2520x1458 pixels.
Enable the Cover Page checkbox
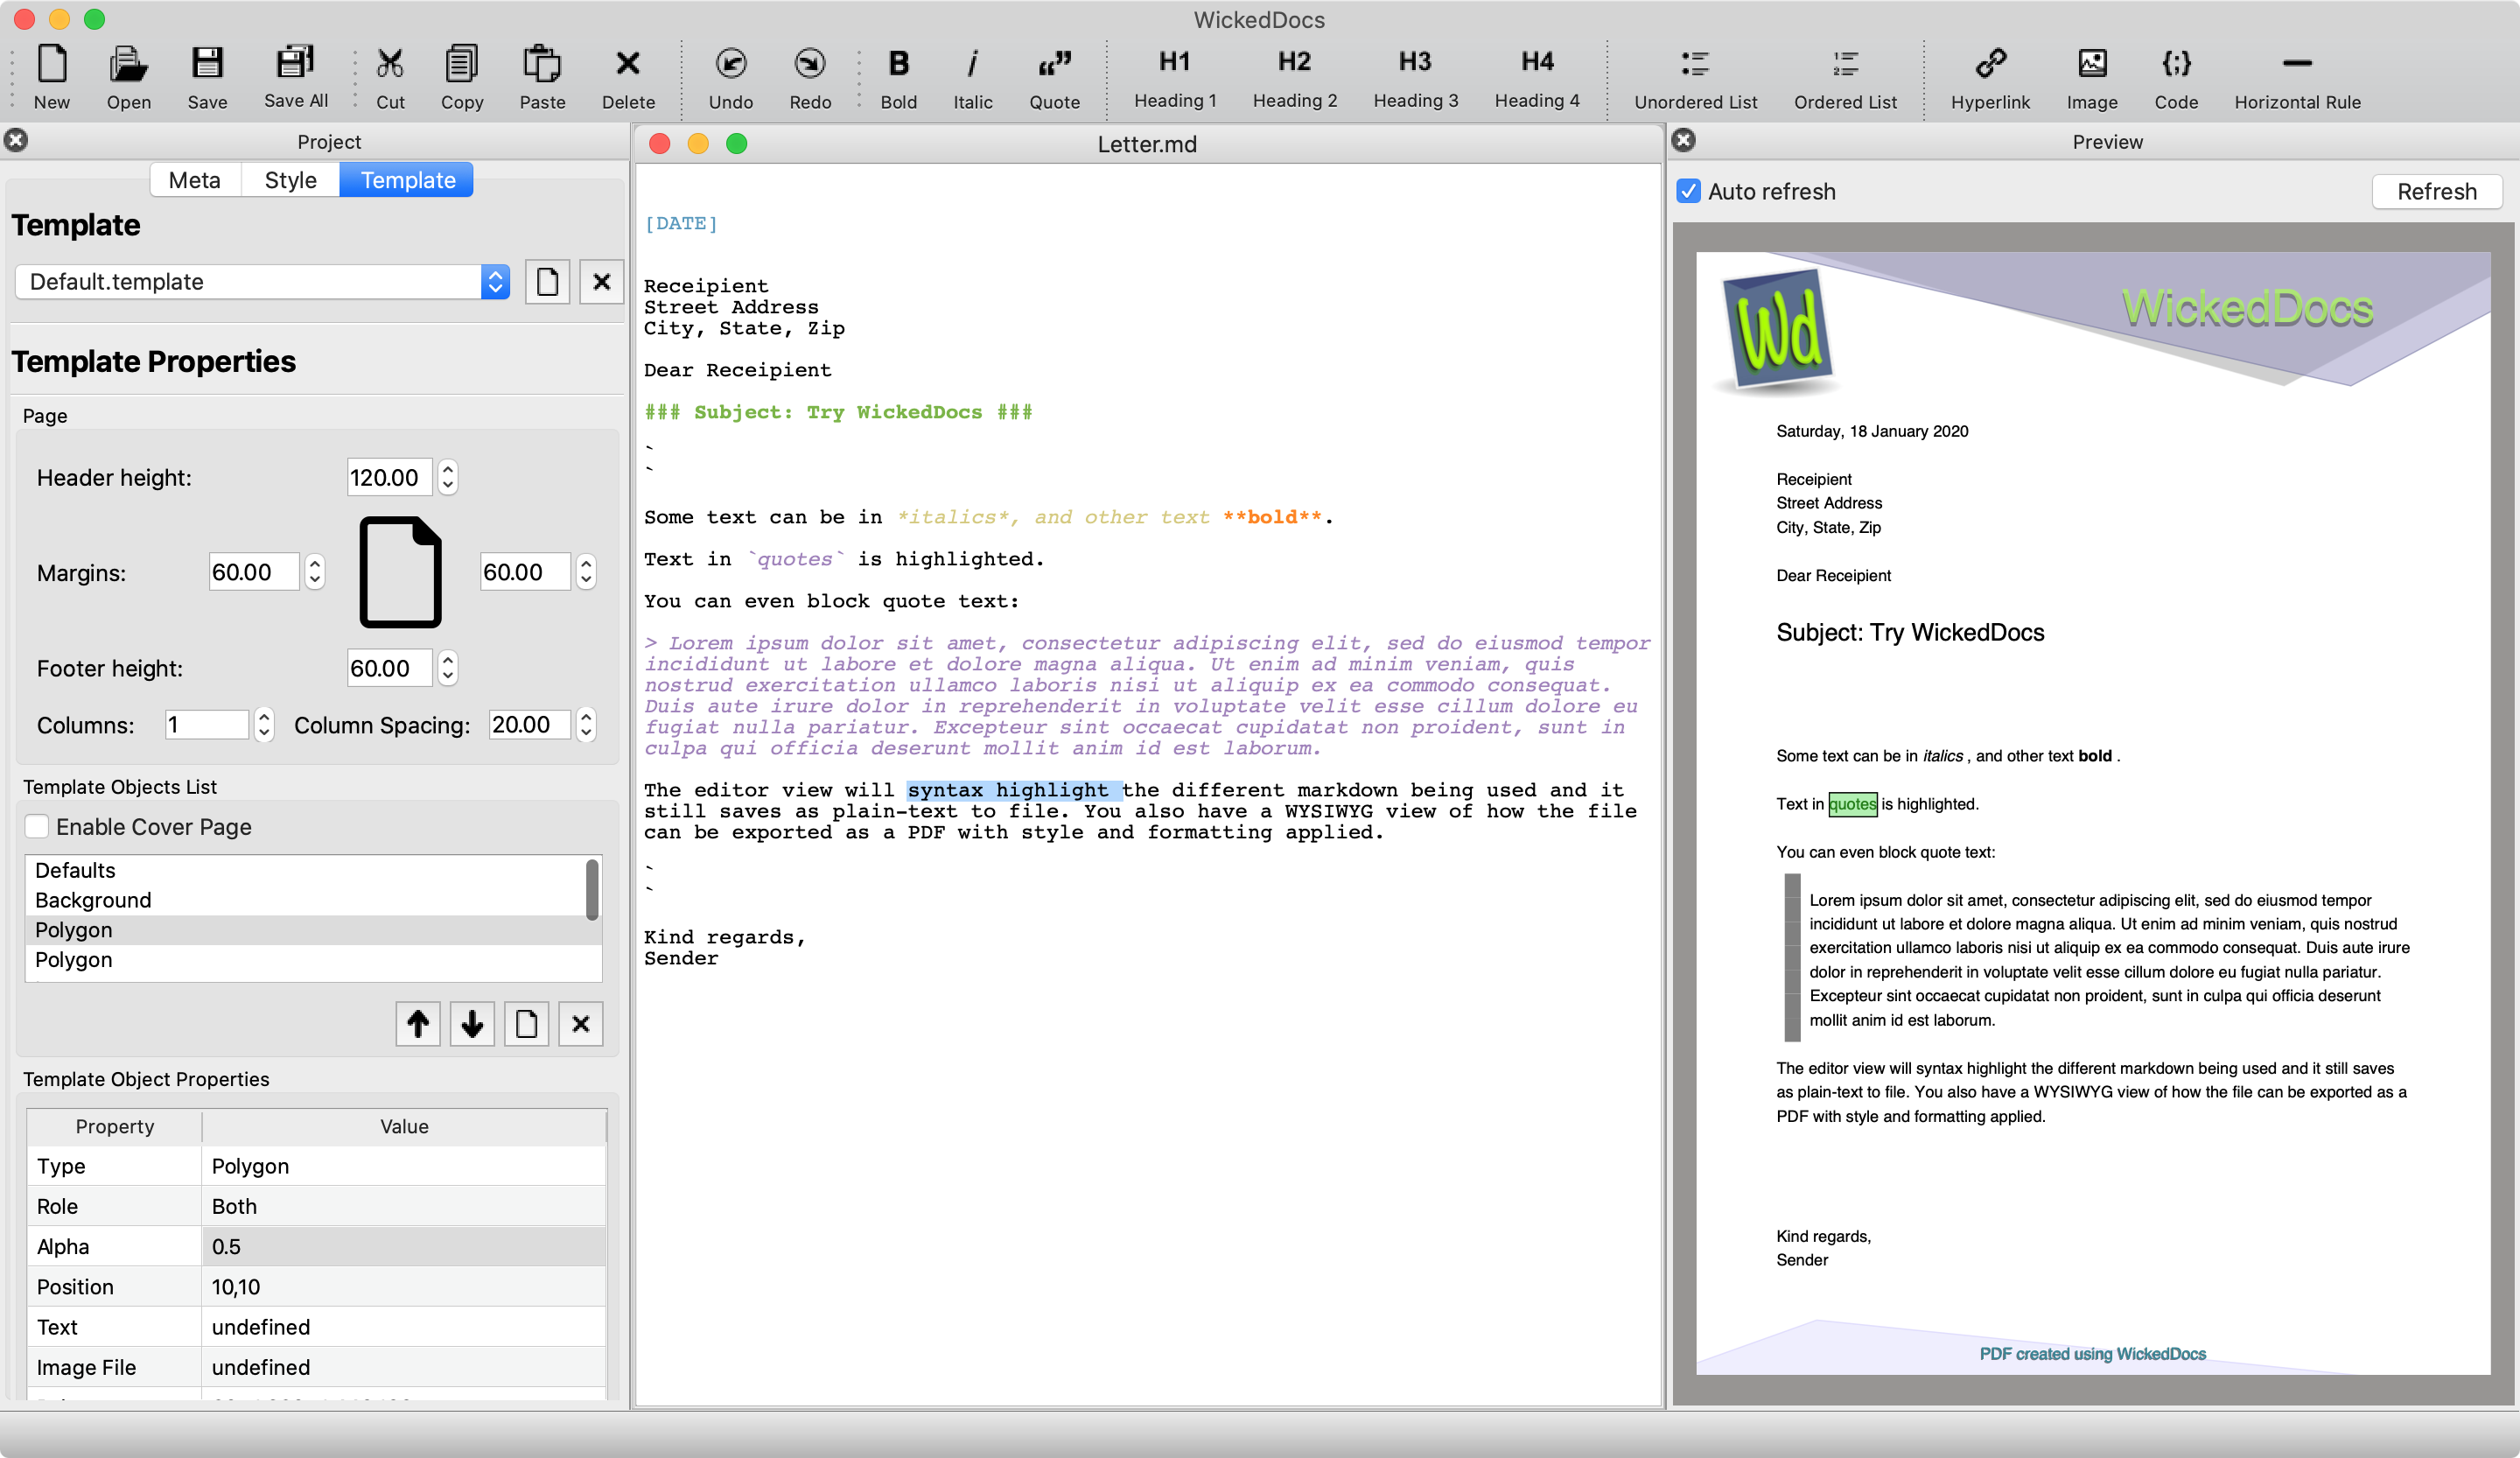(37, 826)
